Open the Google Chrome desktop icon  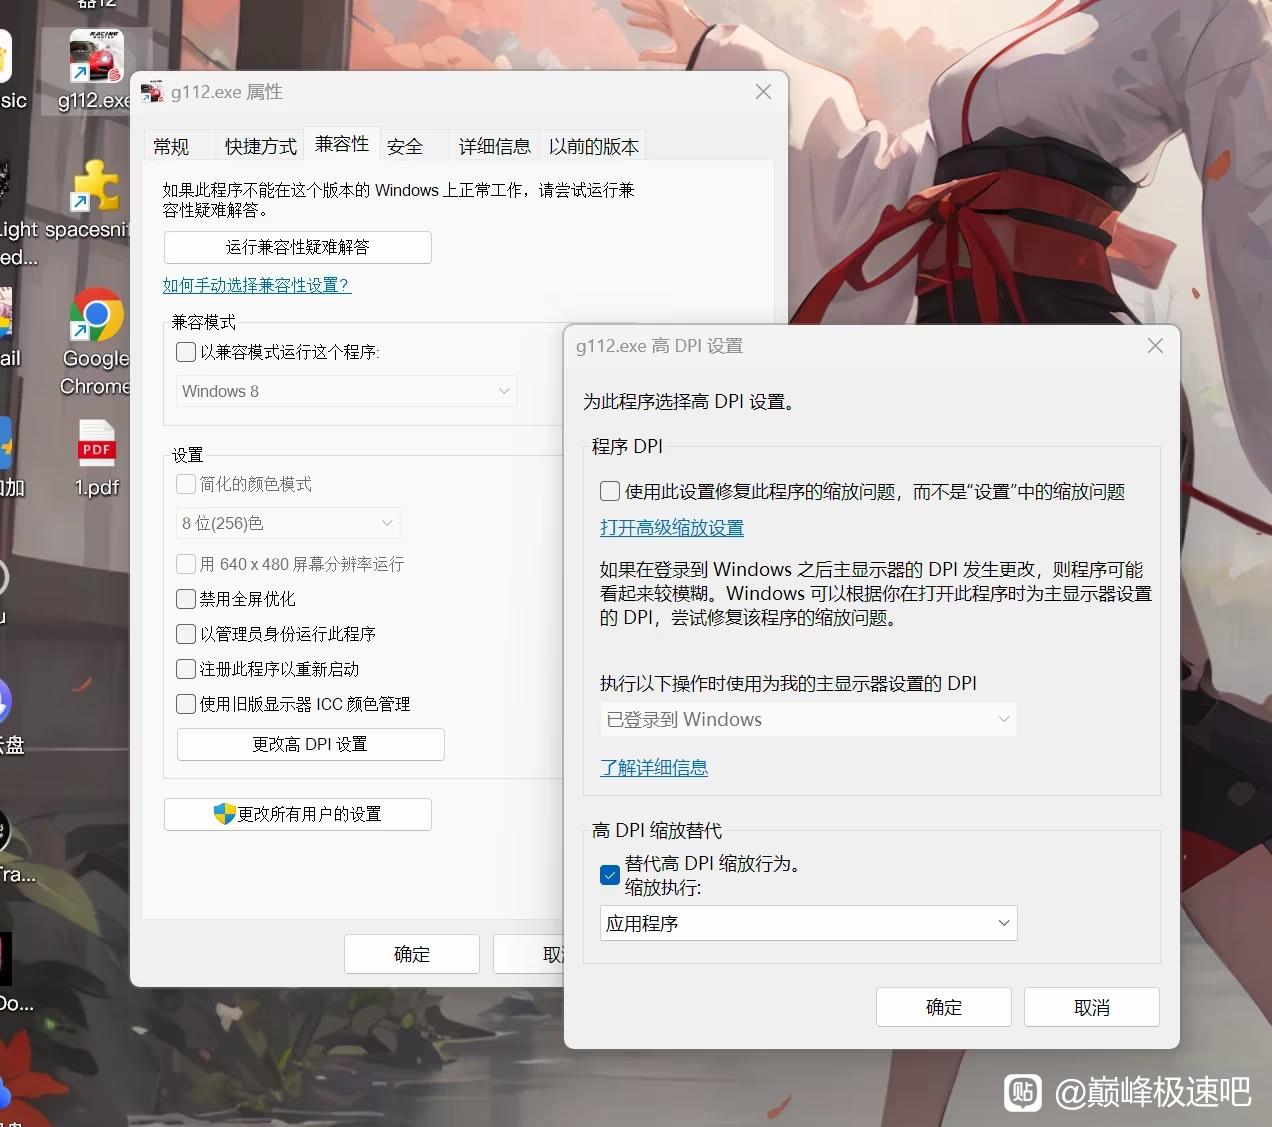click(96, 315)
